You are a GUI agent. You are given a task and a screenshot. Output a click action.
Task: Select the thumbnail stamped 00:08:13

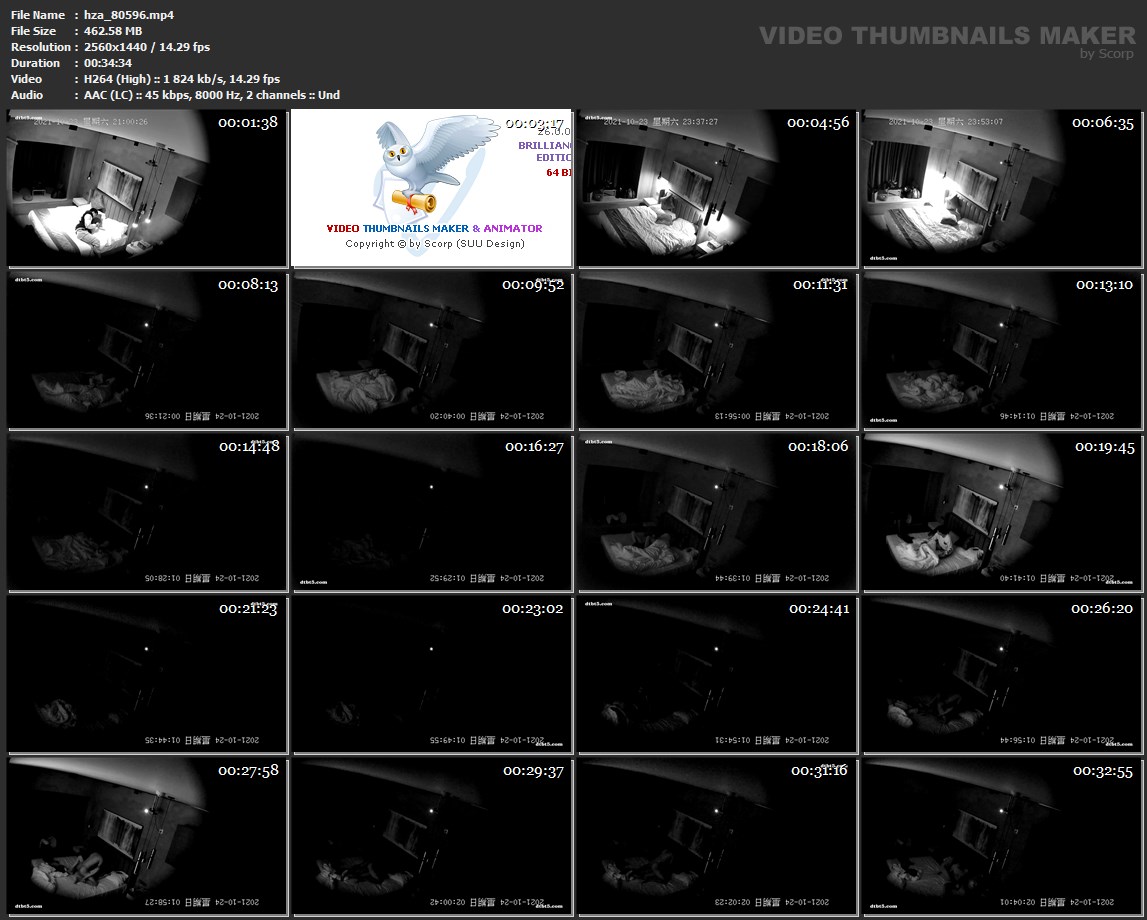coord(147,350)
